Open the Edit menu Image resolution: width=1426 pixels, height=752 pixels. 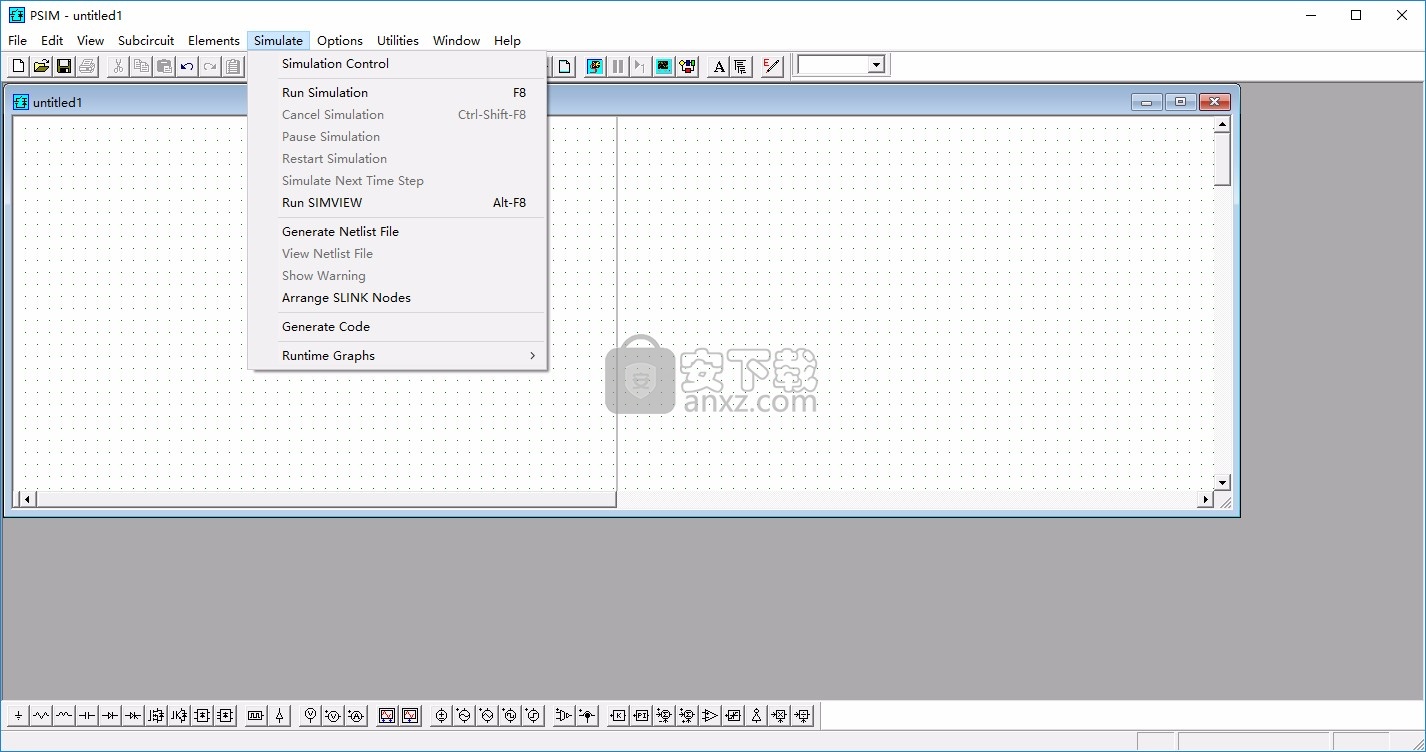[x=52, y=40]
